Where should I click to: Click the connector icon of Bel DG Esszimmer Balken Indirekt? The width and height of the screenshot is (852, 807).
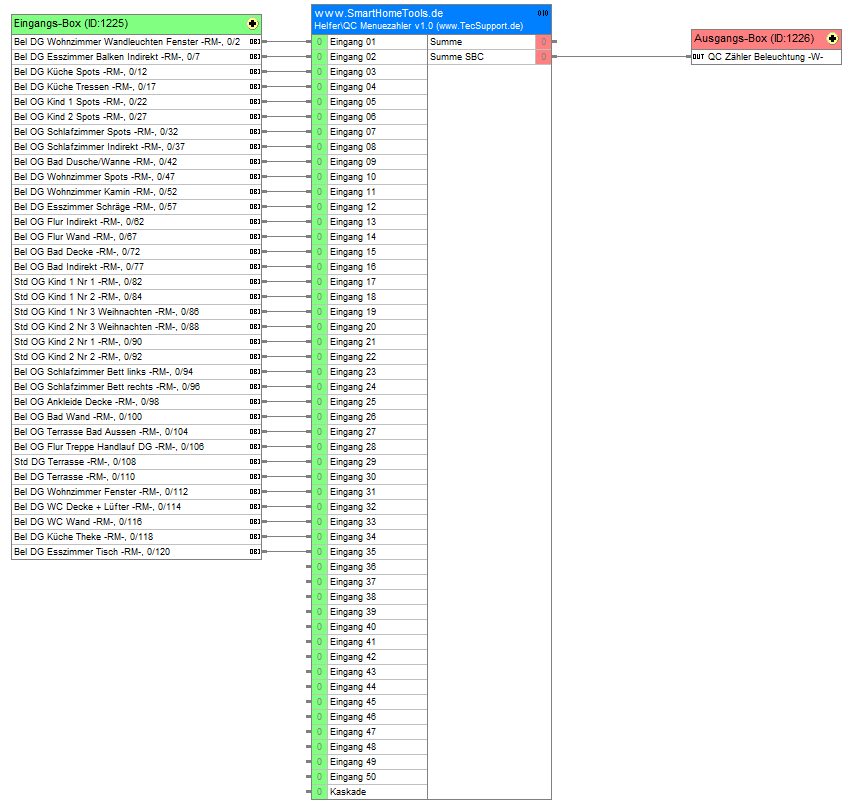tap(254, 57)
